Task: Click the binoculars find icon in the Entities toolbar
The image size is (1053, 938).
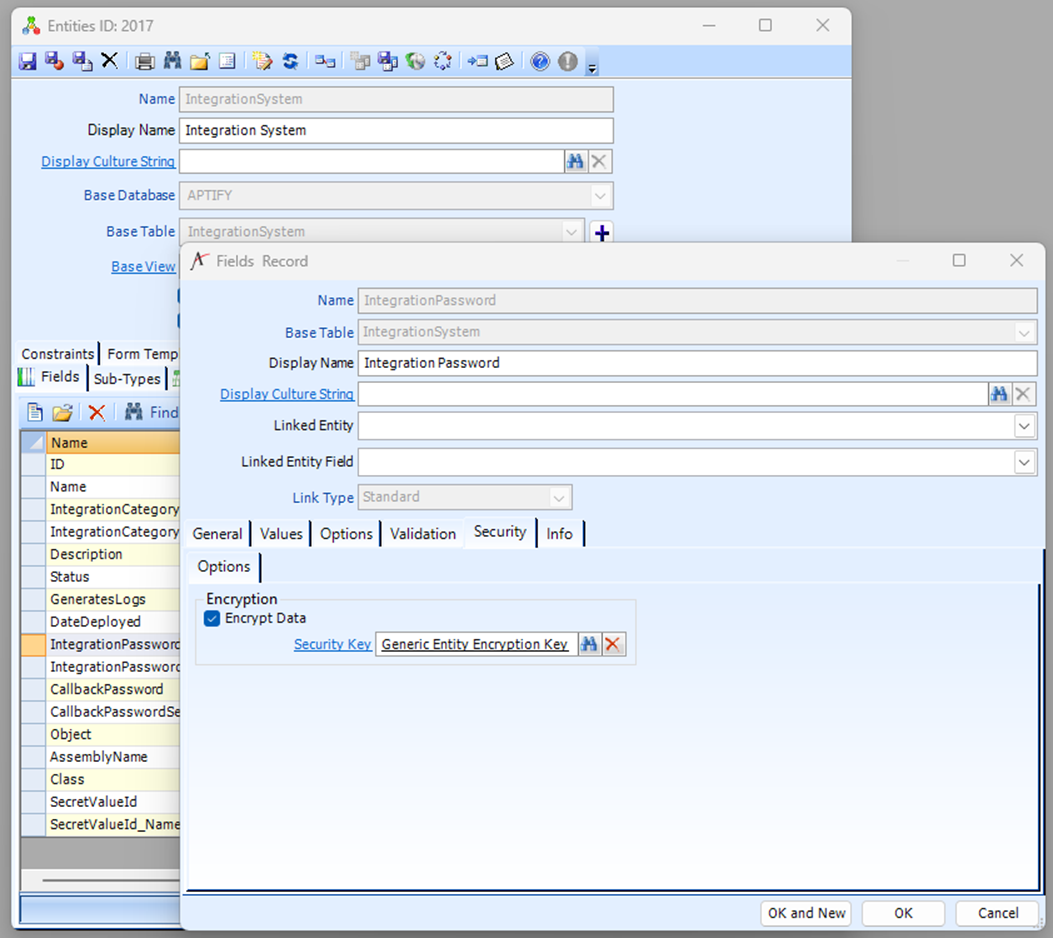Action: click(173, 61)
